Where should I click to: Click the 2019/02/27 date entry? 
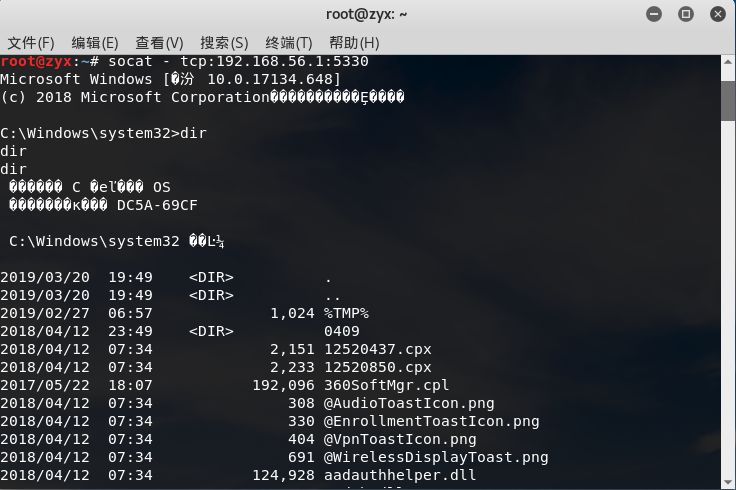[x=45, y=313]
